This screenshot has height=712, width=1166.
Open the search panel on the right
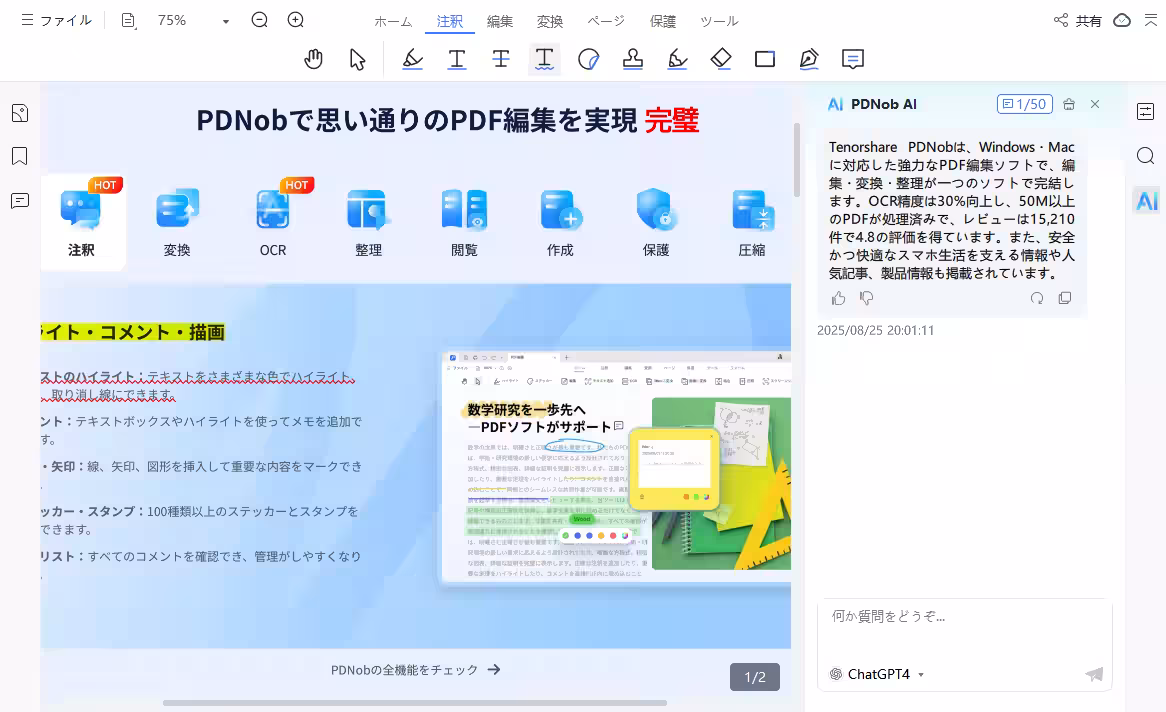click(x=1145, y=156)
